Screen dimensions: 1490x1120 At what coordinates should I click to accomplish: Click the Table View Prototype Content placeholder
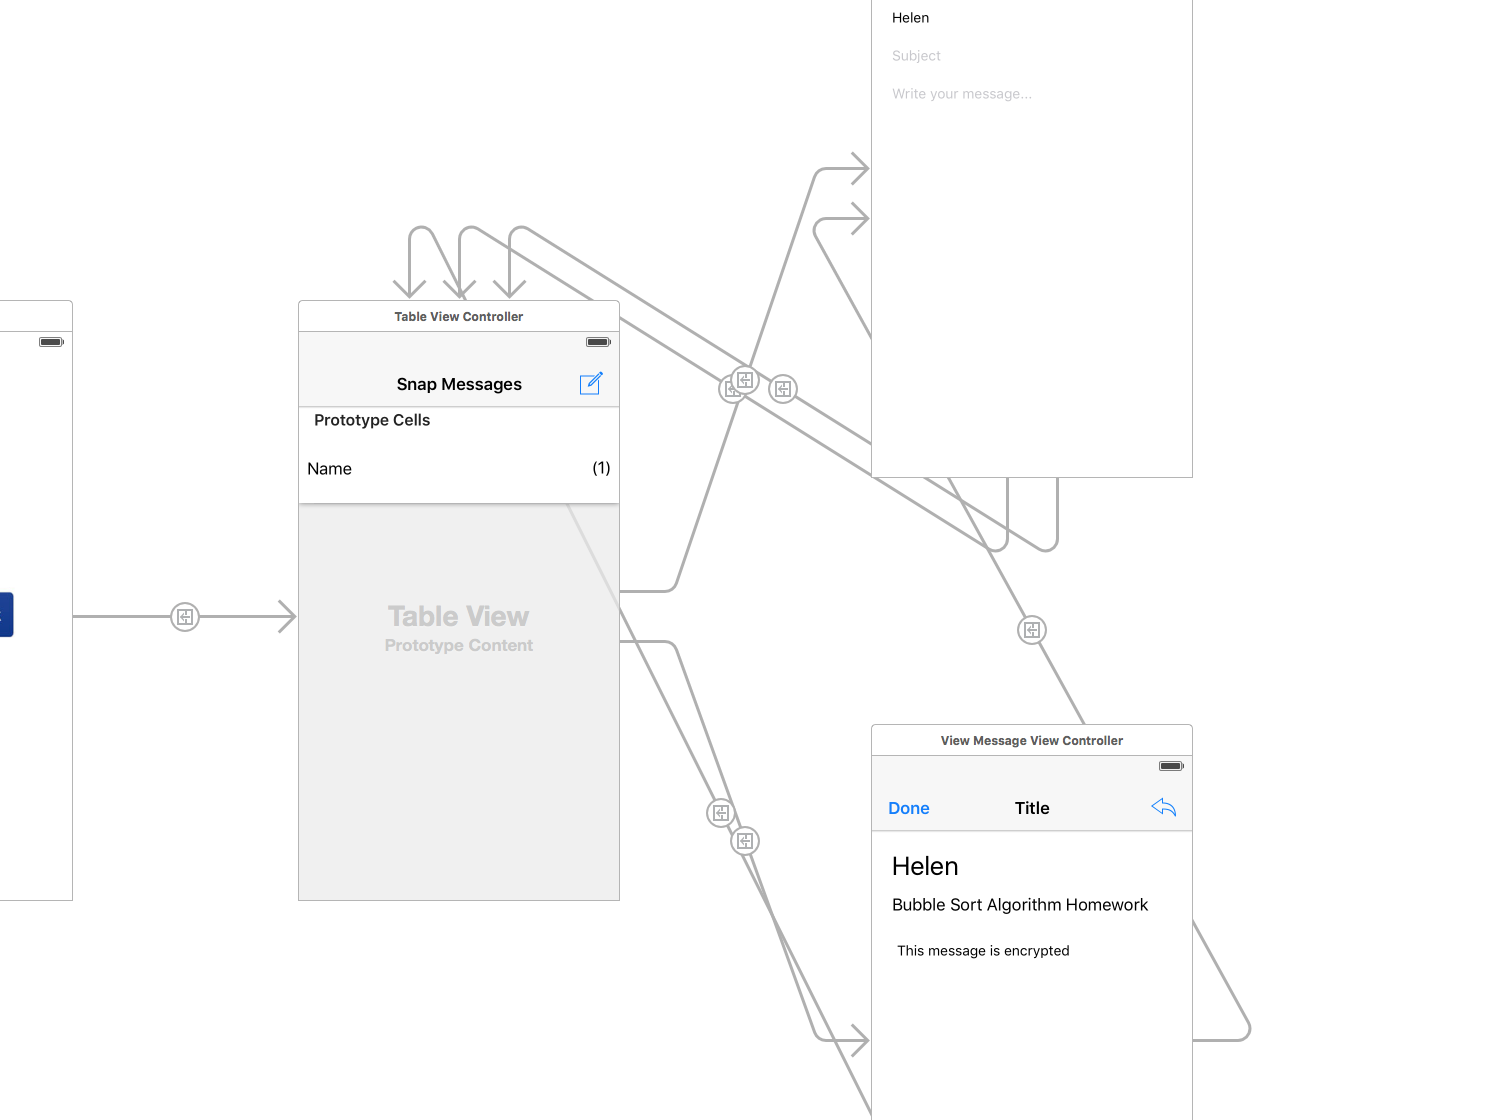point(459,629)
